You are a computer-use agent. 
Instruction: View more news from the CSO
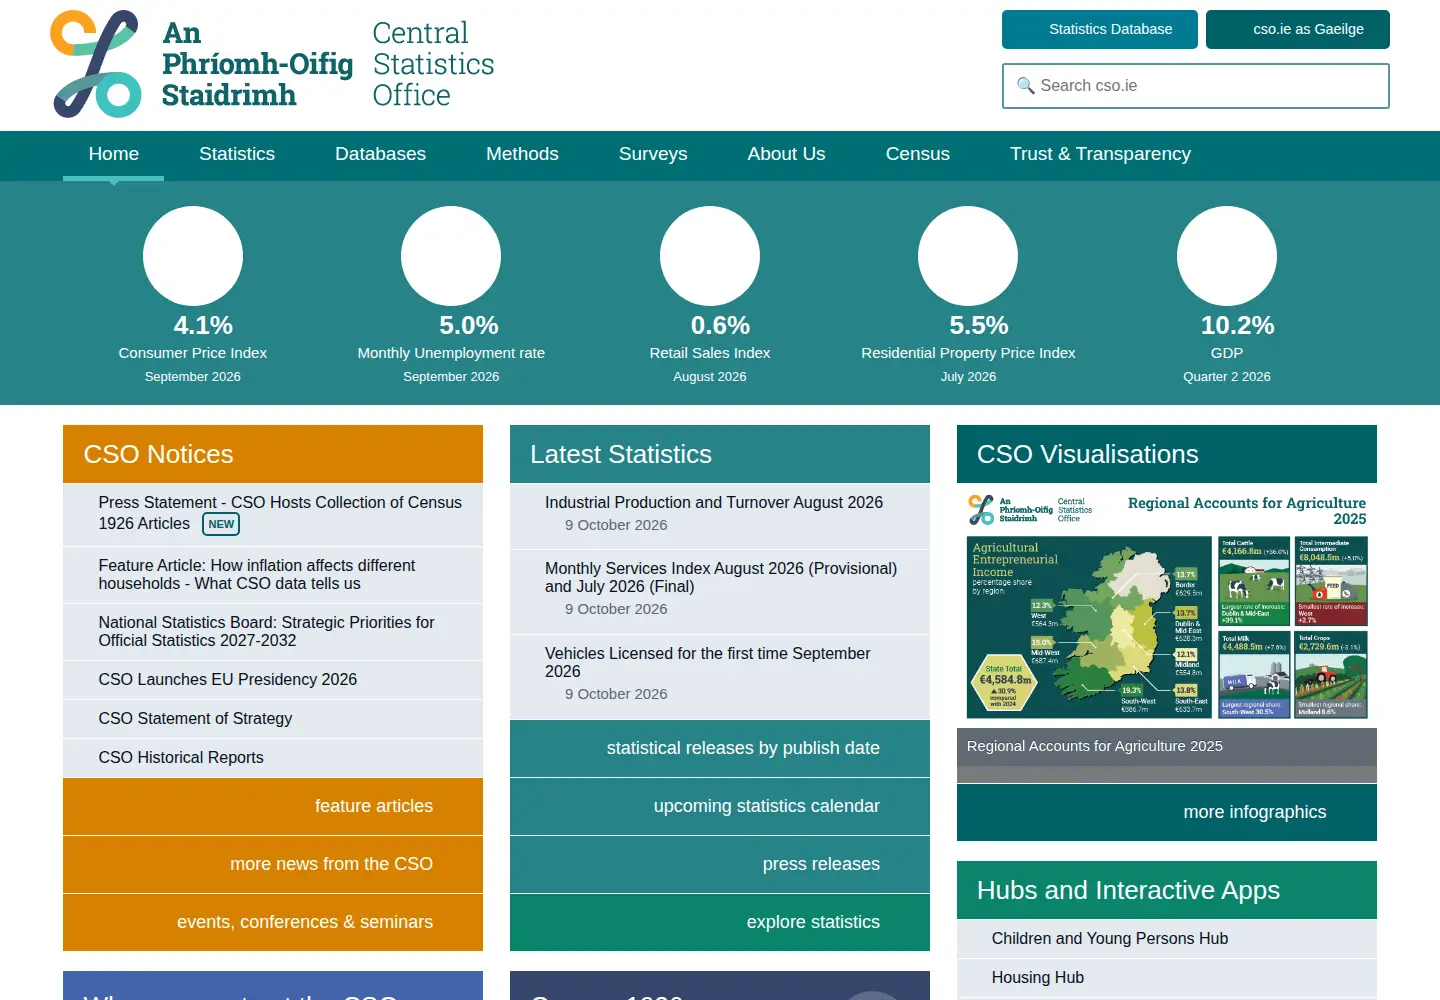point(273,864)
